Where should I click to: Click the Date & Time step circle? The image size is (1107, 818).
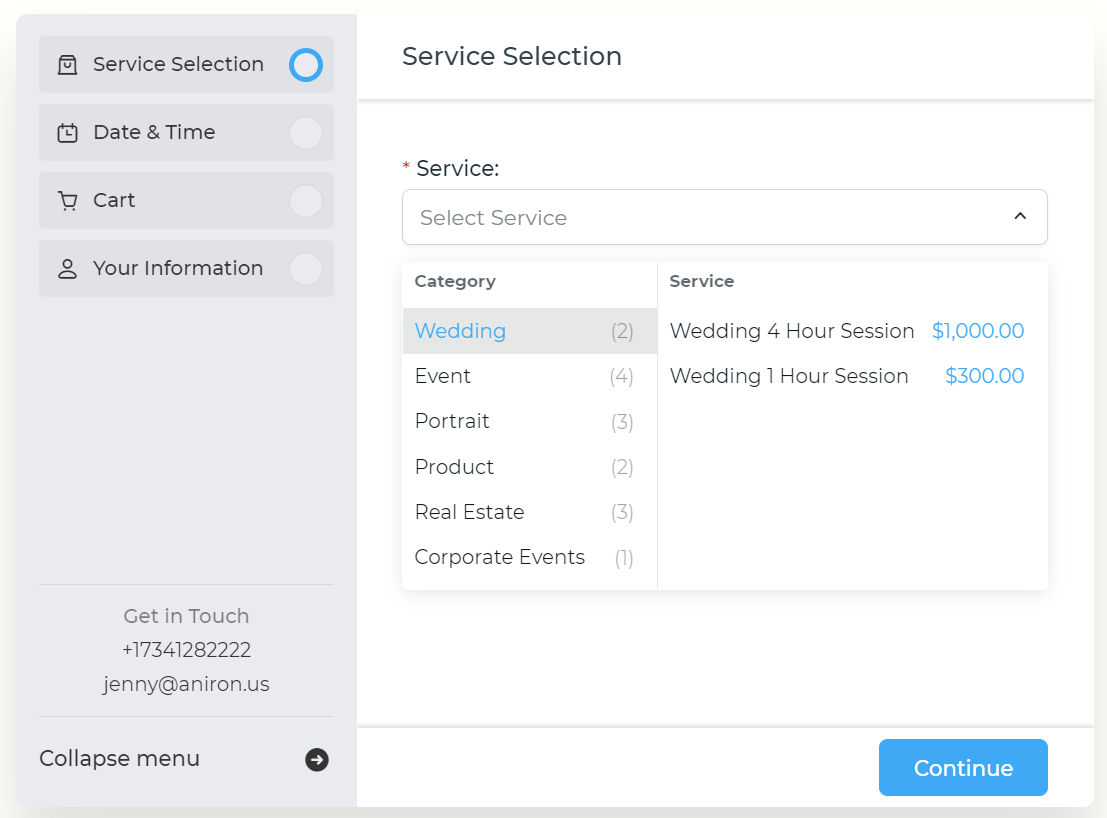(x=306, y=133)
